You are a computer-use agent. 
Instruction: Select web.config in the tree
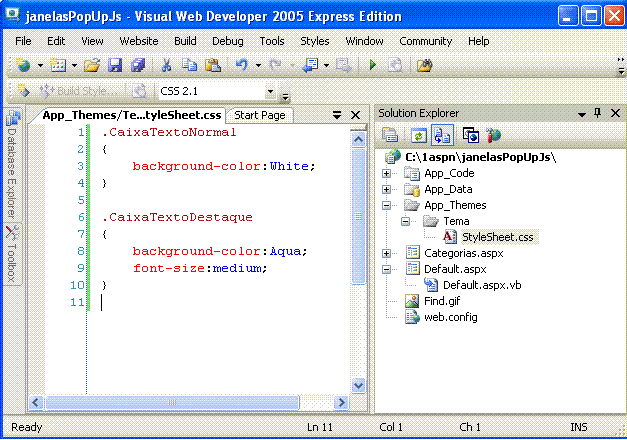point(451,317)
